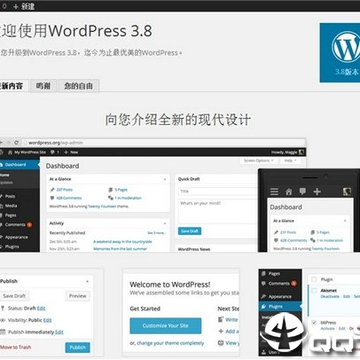Open the hamburger menu on the phone mockup
This screenshot has height=360, width=360.
point(274,192)
